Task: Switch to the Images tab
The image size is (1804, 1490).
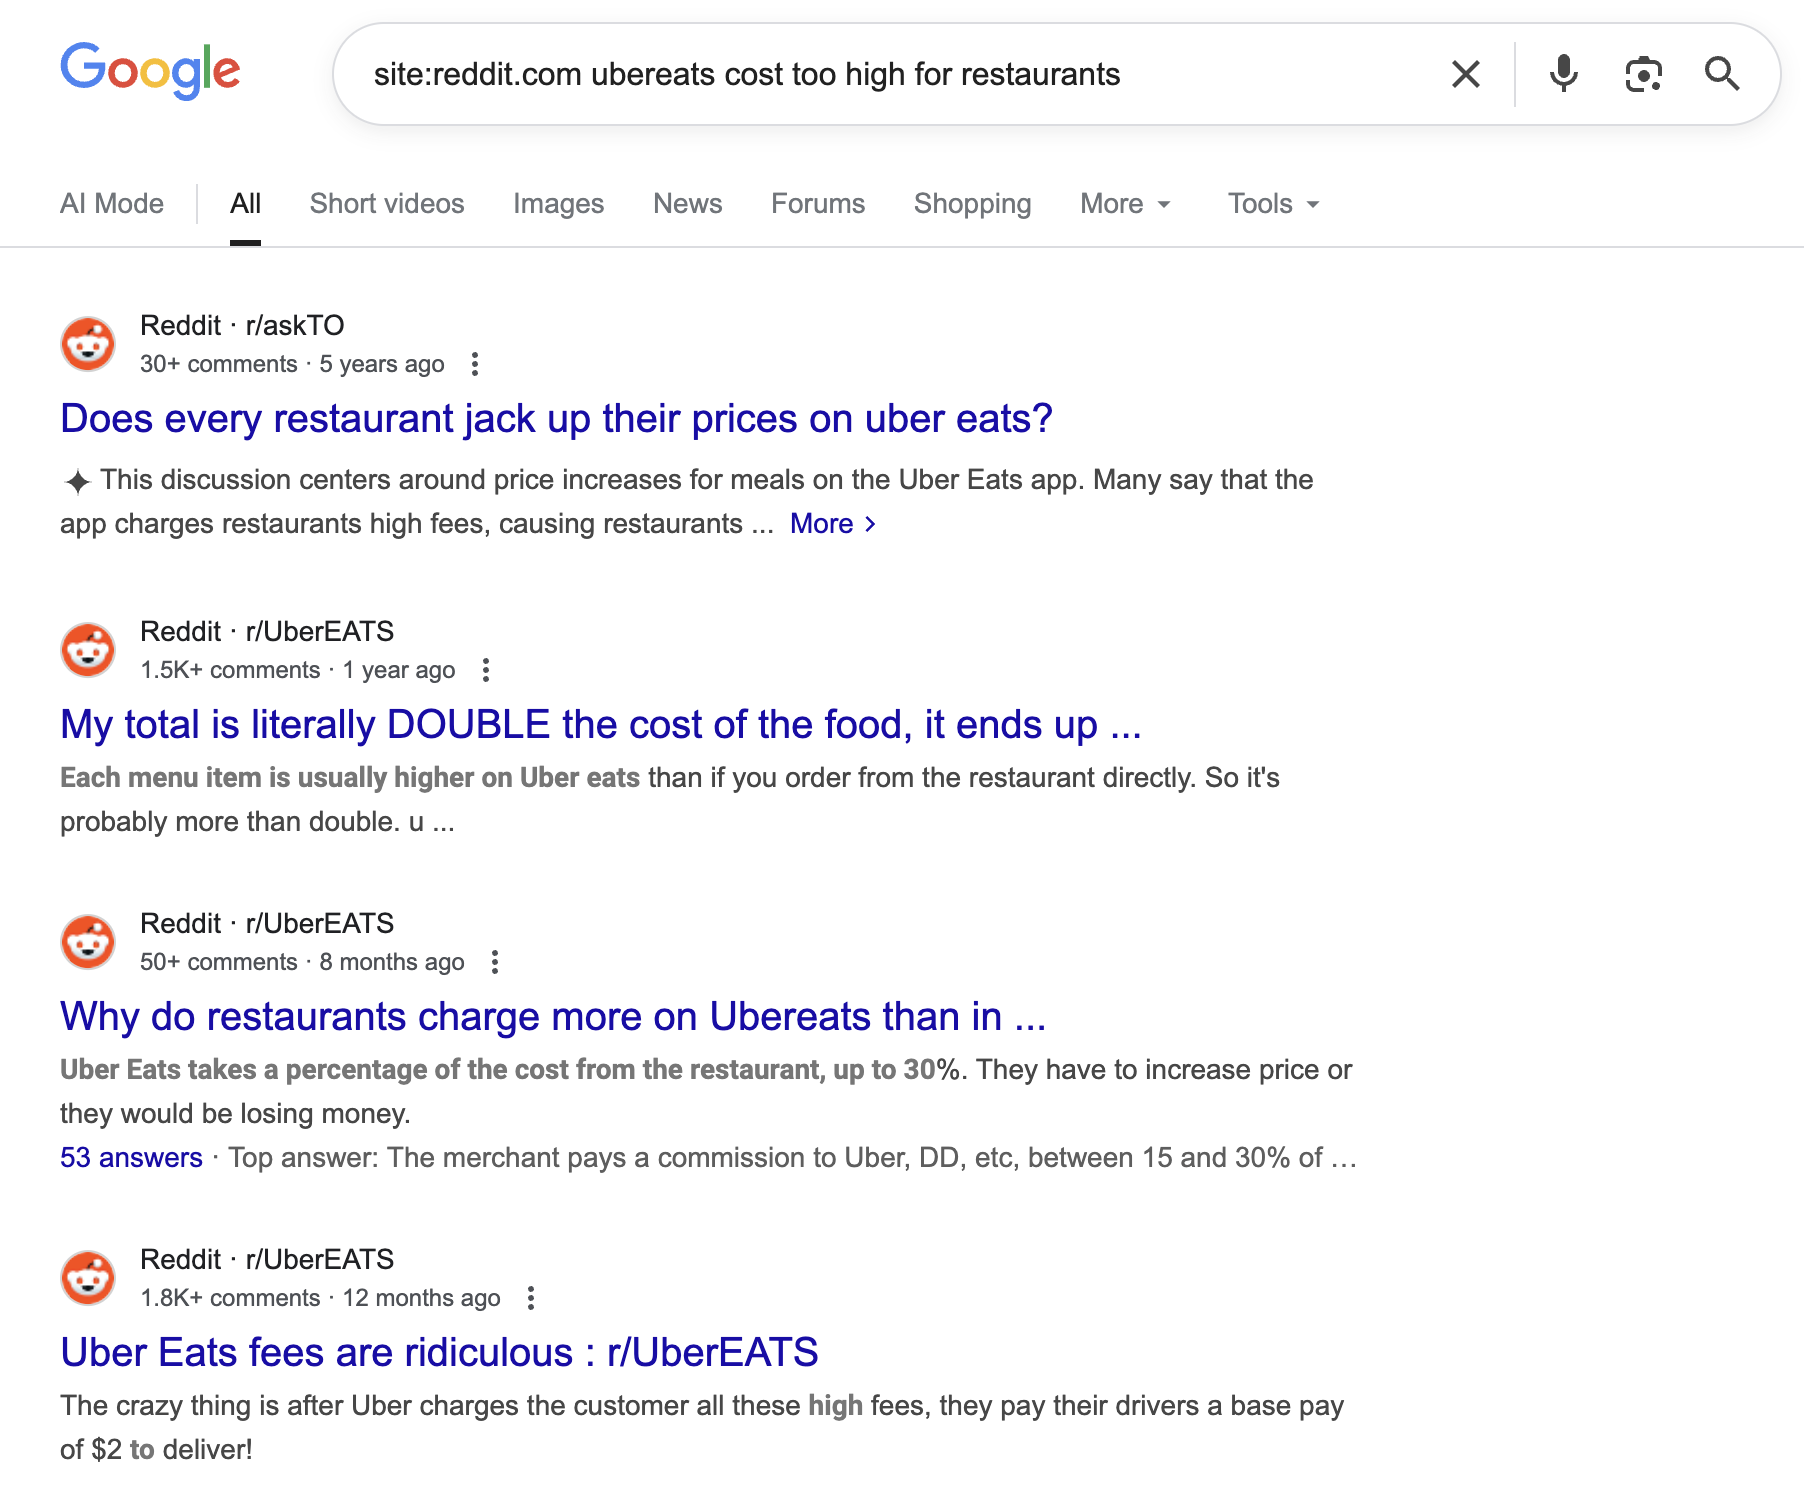Action: click(558, 204)
